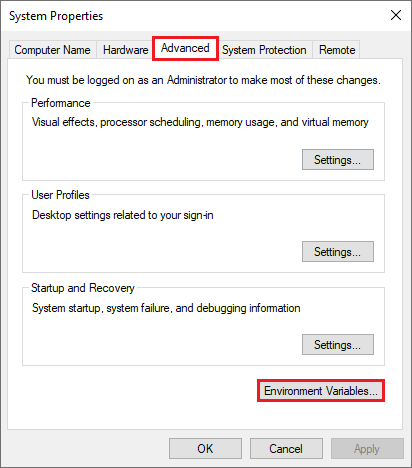This screenshot has height=468, width=412.
Task: Select the Advanced tab
Action: [x=185, y=48]
